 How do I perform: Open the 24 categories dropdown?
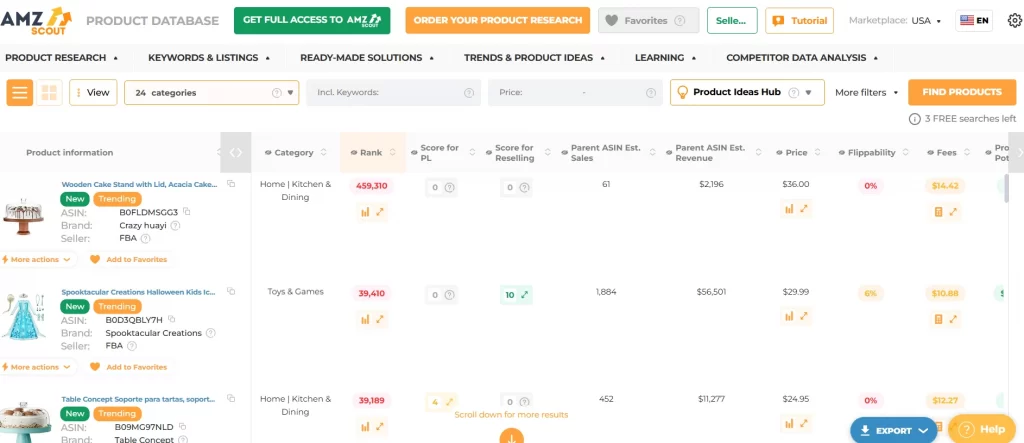click(x=212, y=92)
